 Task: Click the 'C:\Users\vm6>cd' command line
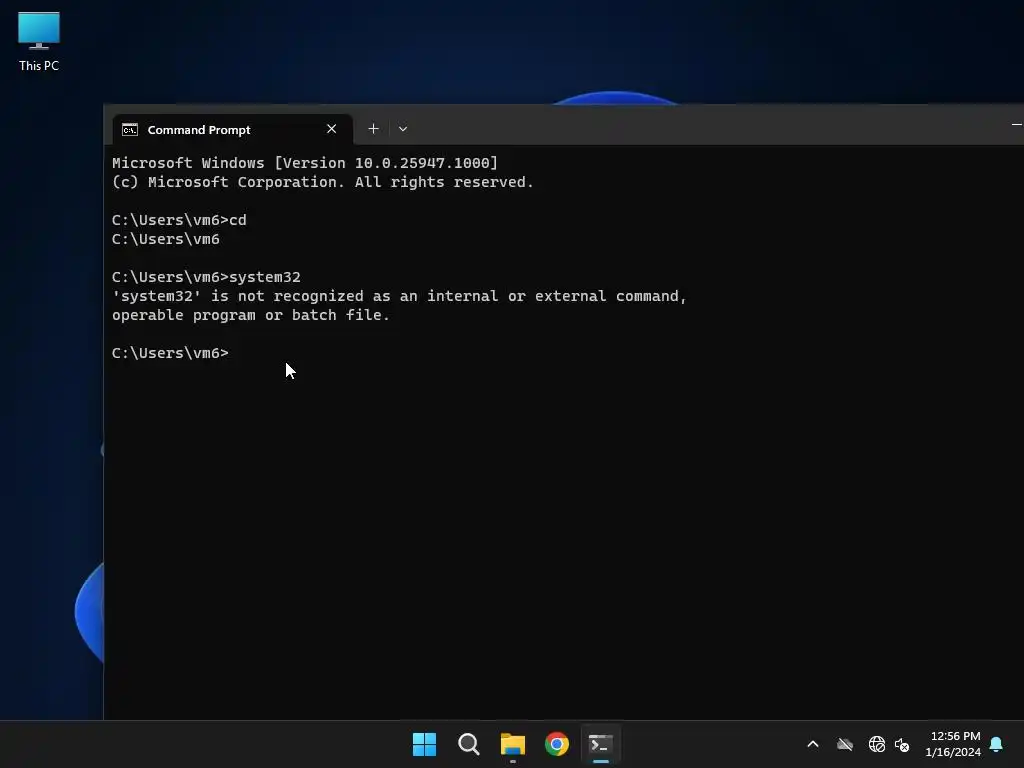tap(179, 220)
